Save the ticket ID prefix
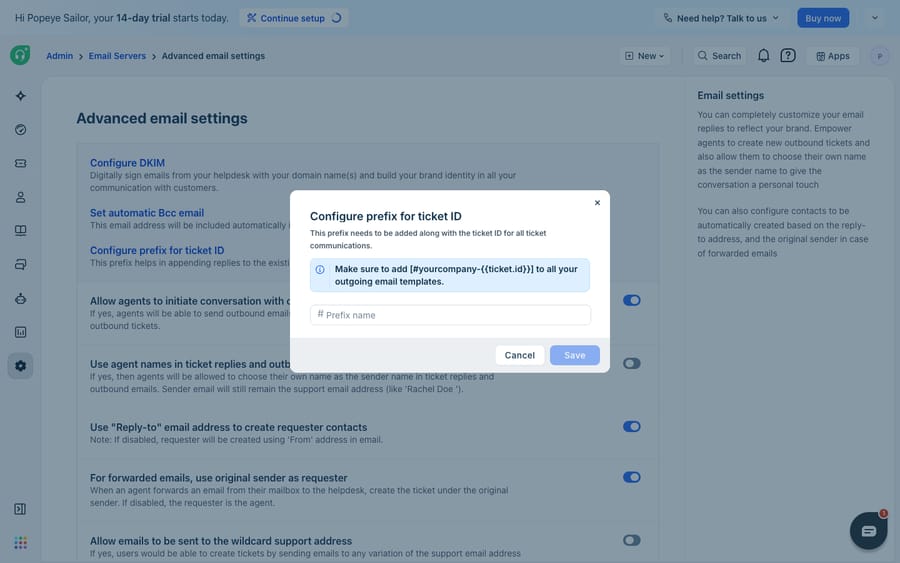The image size is (900, 563). click(575, 355)
